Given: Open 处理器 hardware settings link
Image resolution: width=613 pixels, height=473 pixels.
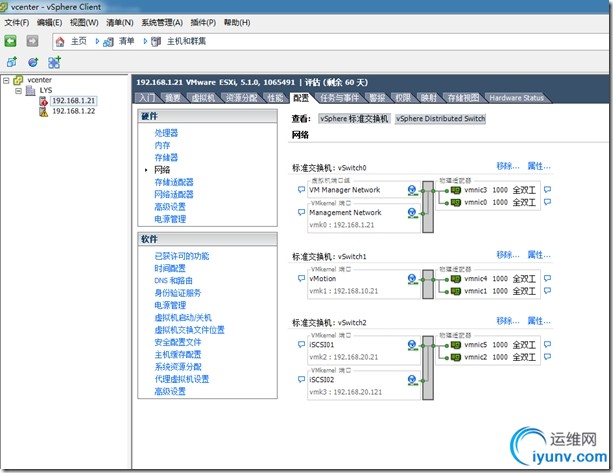Looking at the screenshot, I should pyautogui.click(x=166, y=133).
